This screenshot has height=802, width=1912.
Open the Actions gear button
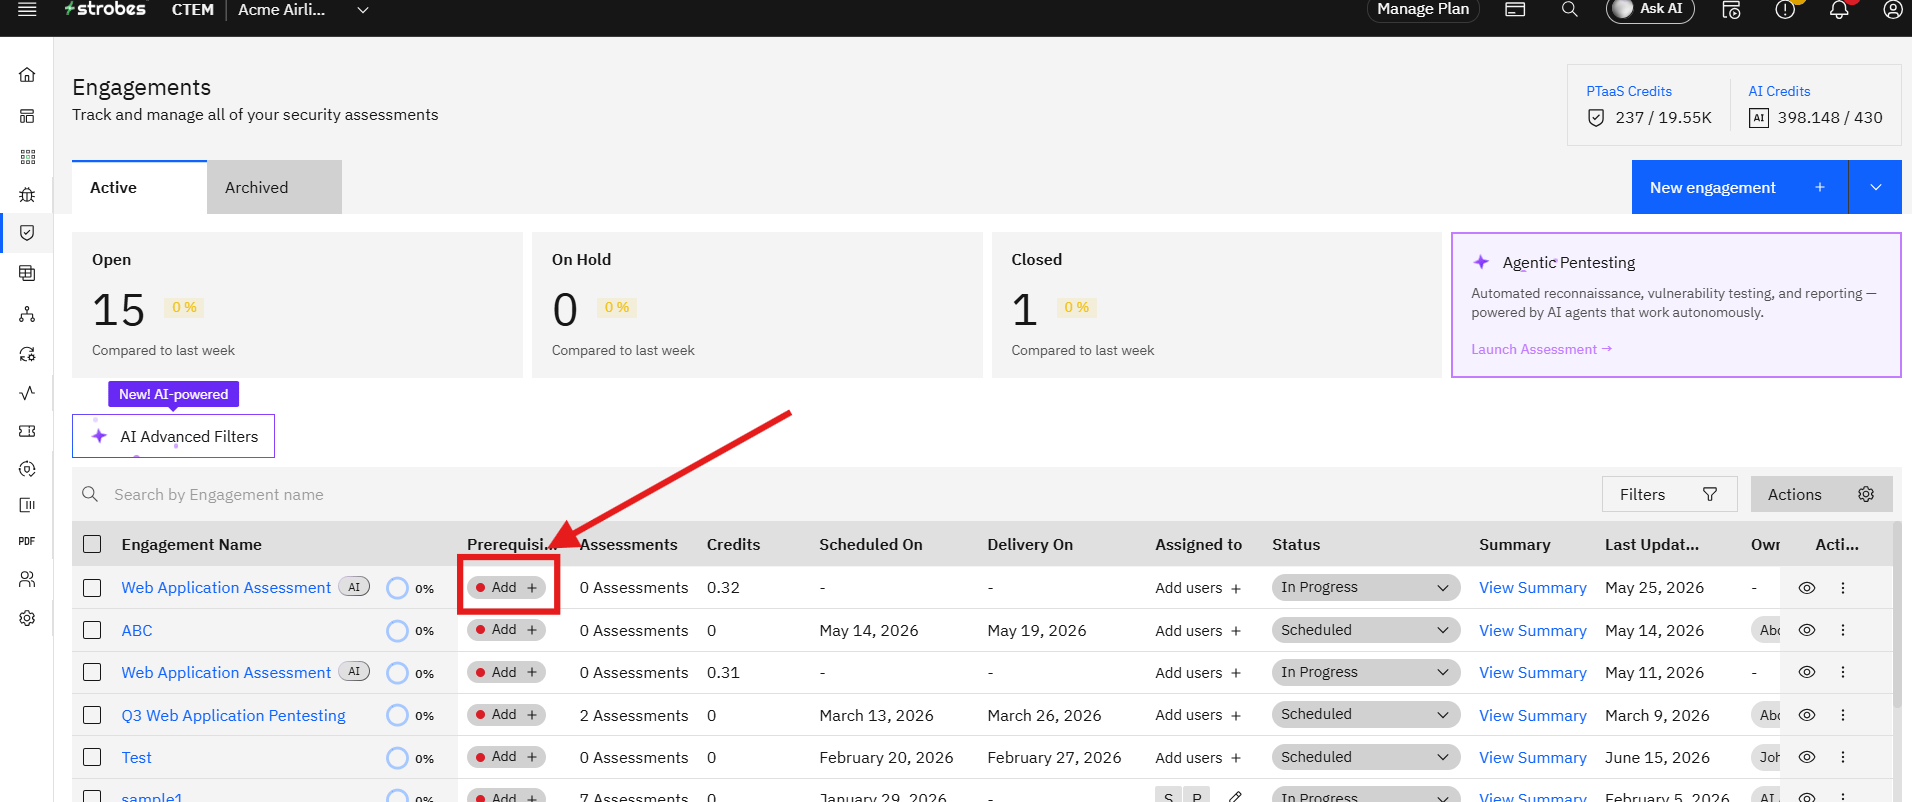(x=1821, y=494)
